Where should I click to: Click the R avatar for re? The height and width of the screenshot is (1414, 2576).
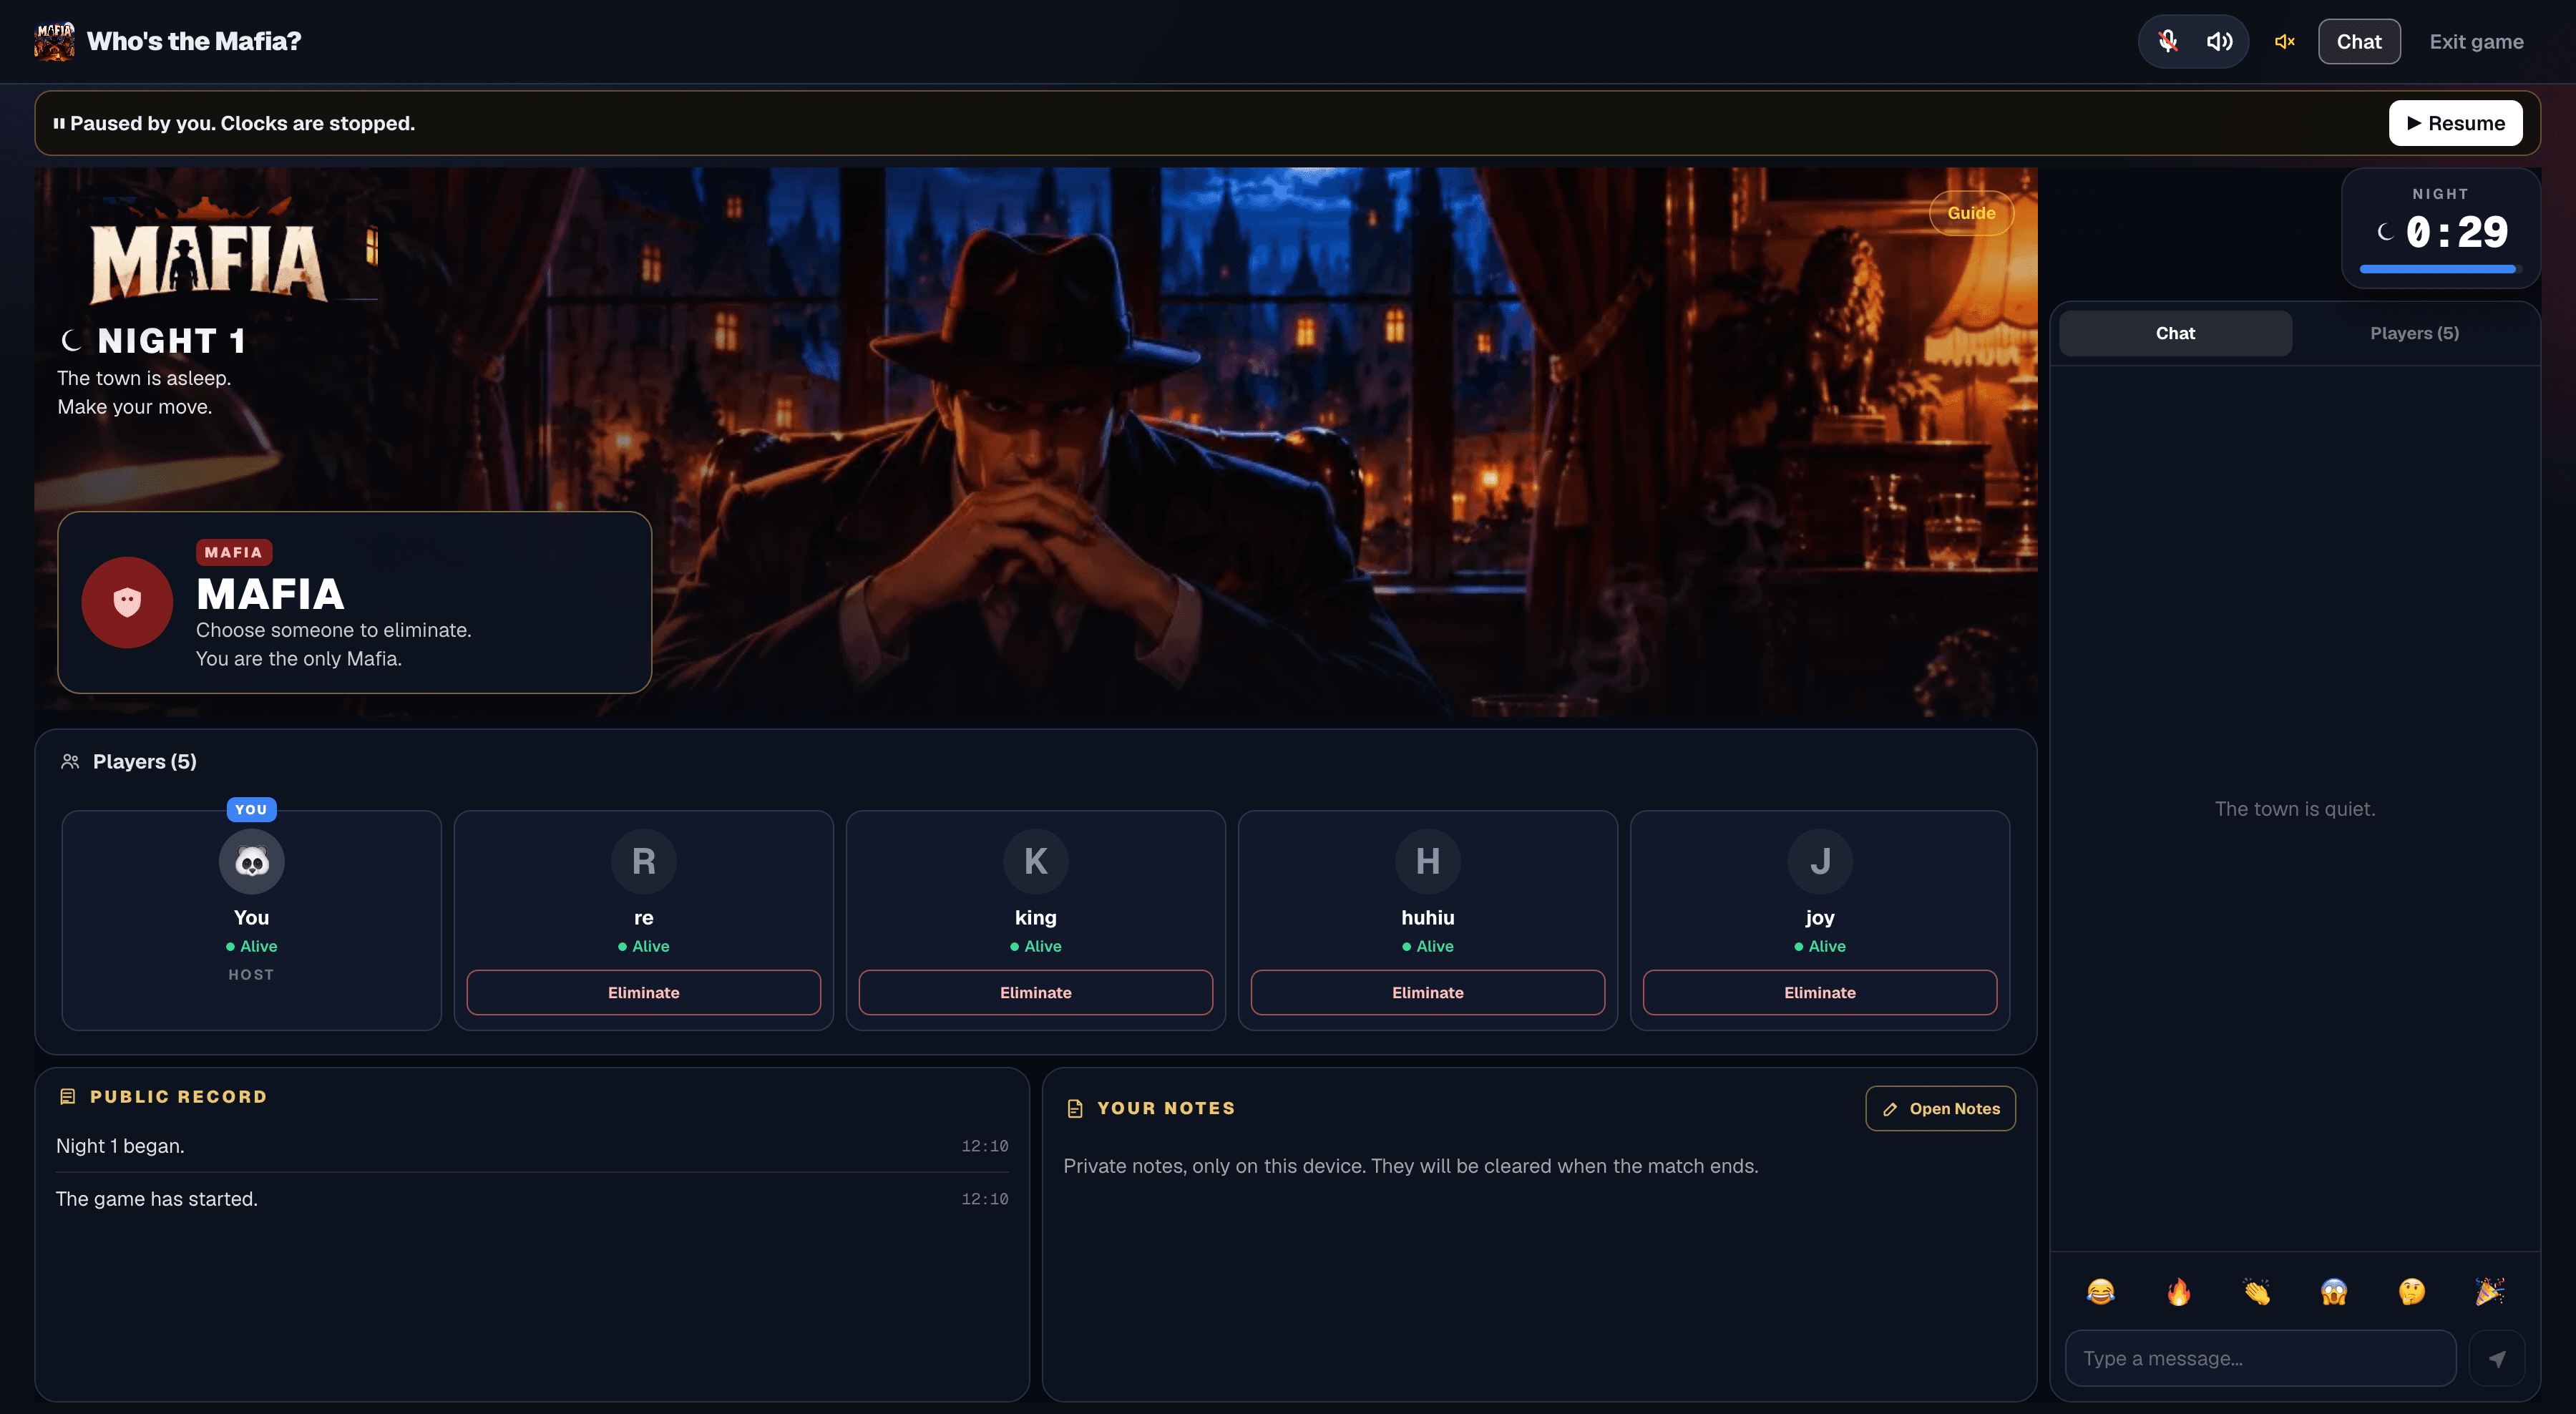pyautogui.click(x=643, y=861)
